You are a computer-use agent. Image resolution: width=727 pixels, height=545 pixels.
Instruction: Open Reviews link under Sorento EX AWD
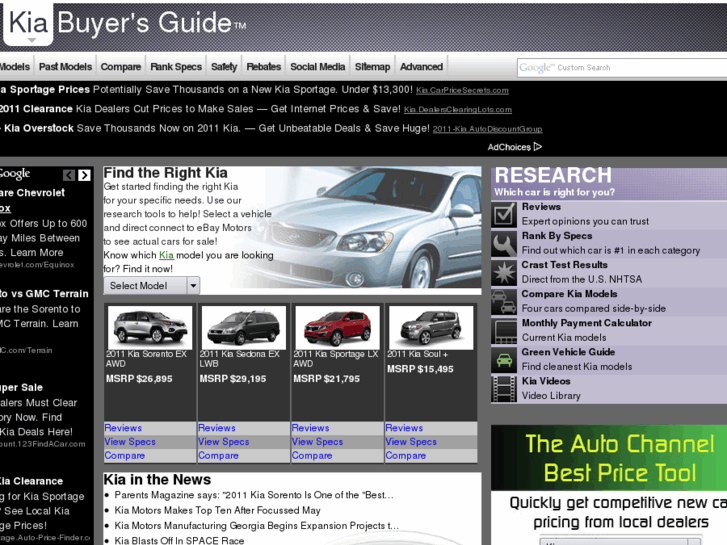(123, 428)
